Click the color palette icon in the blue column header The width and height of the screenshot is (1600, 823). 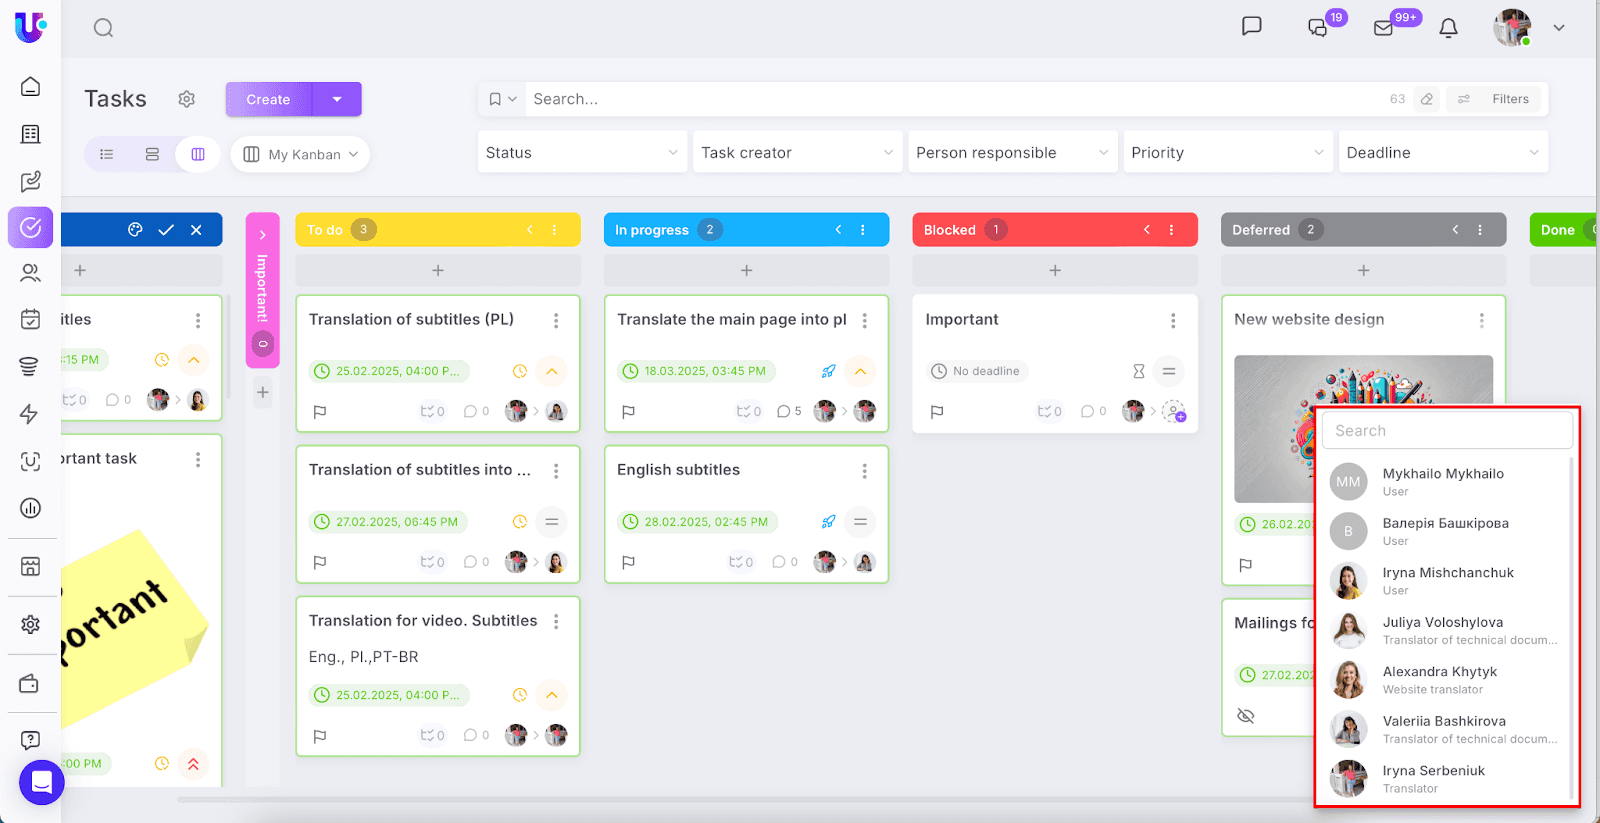135,230
